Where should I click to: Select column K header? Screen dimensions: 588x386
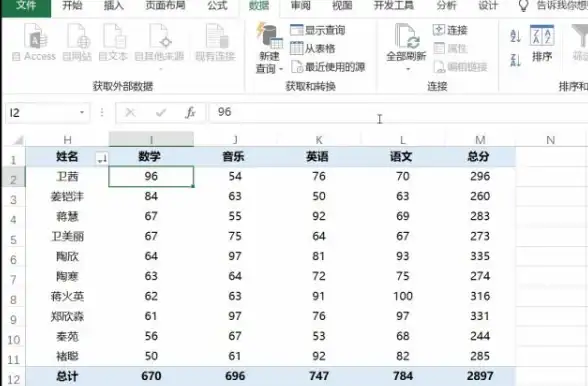click(x=319, y=140)
